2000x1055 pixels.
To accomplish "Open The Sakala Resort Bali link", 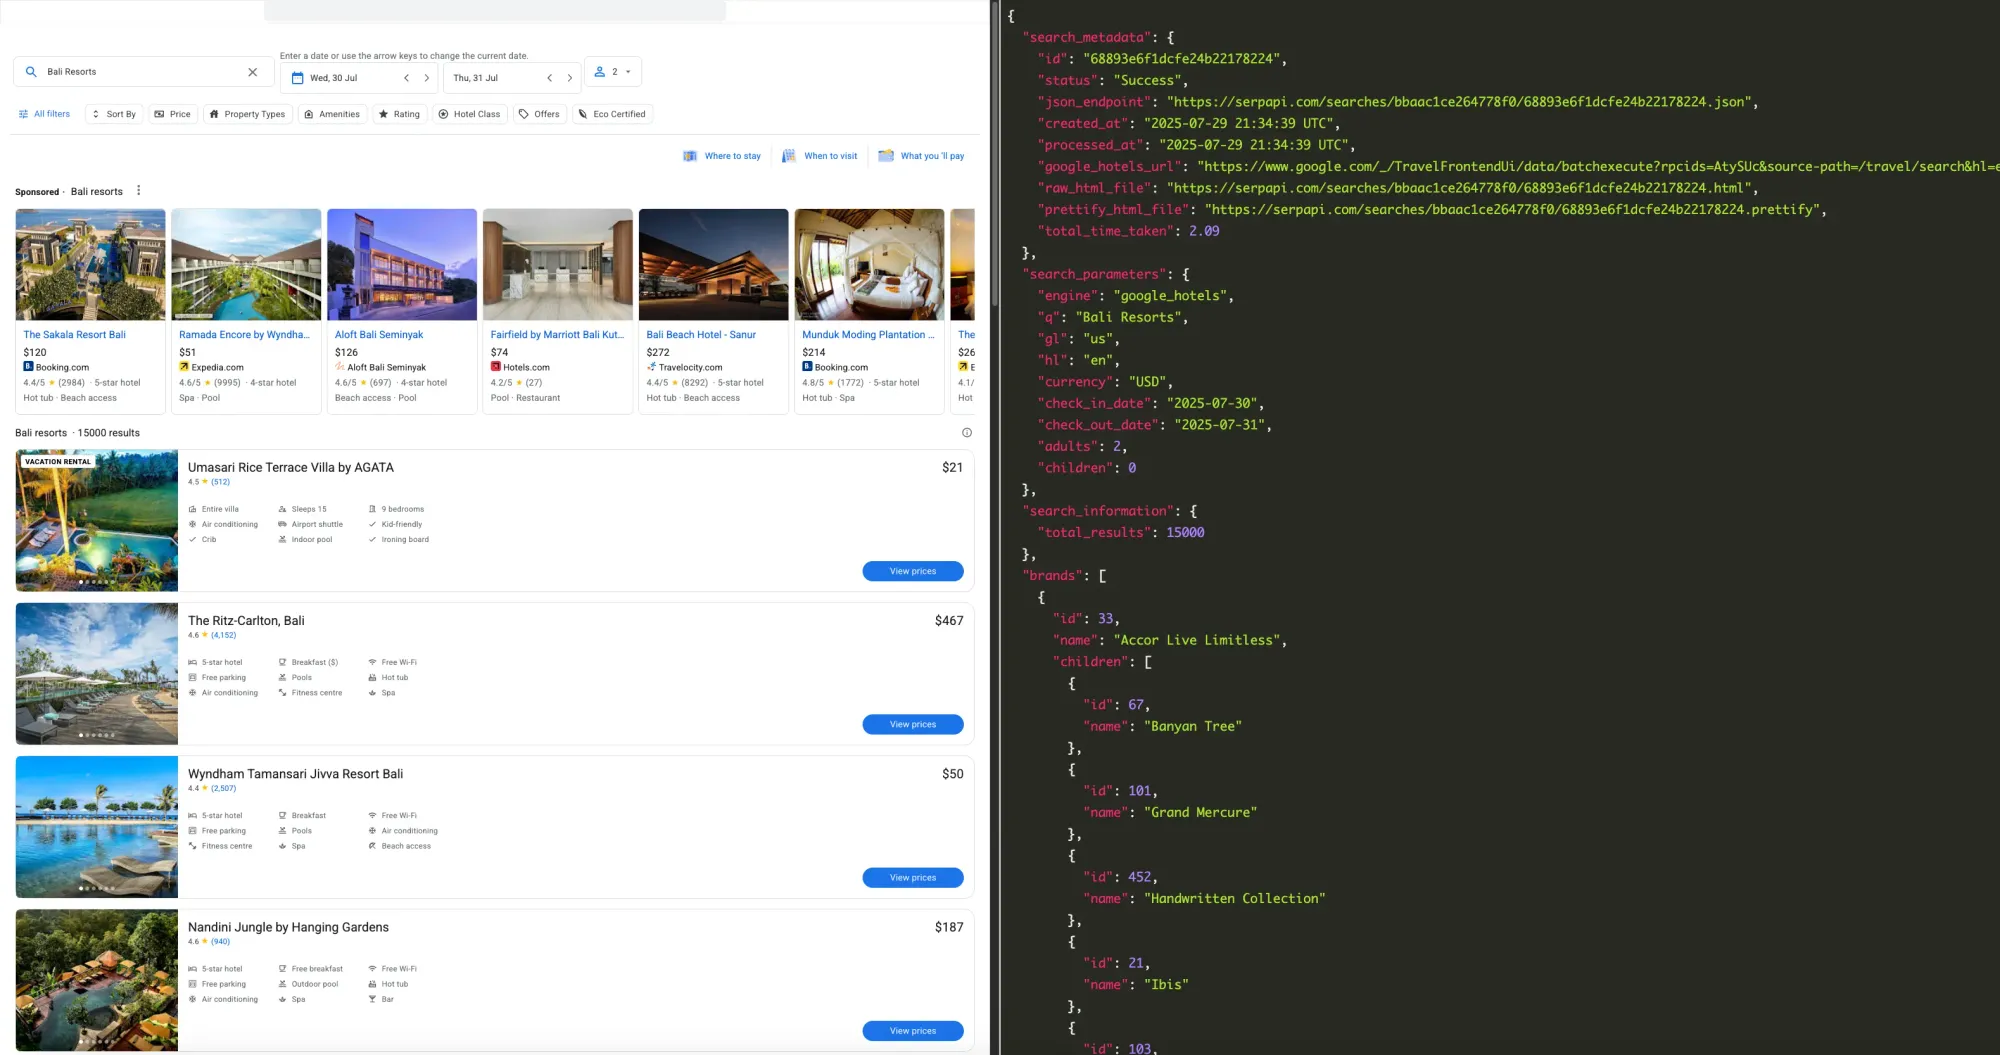I will click(x=75, y=335).
